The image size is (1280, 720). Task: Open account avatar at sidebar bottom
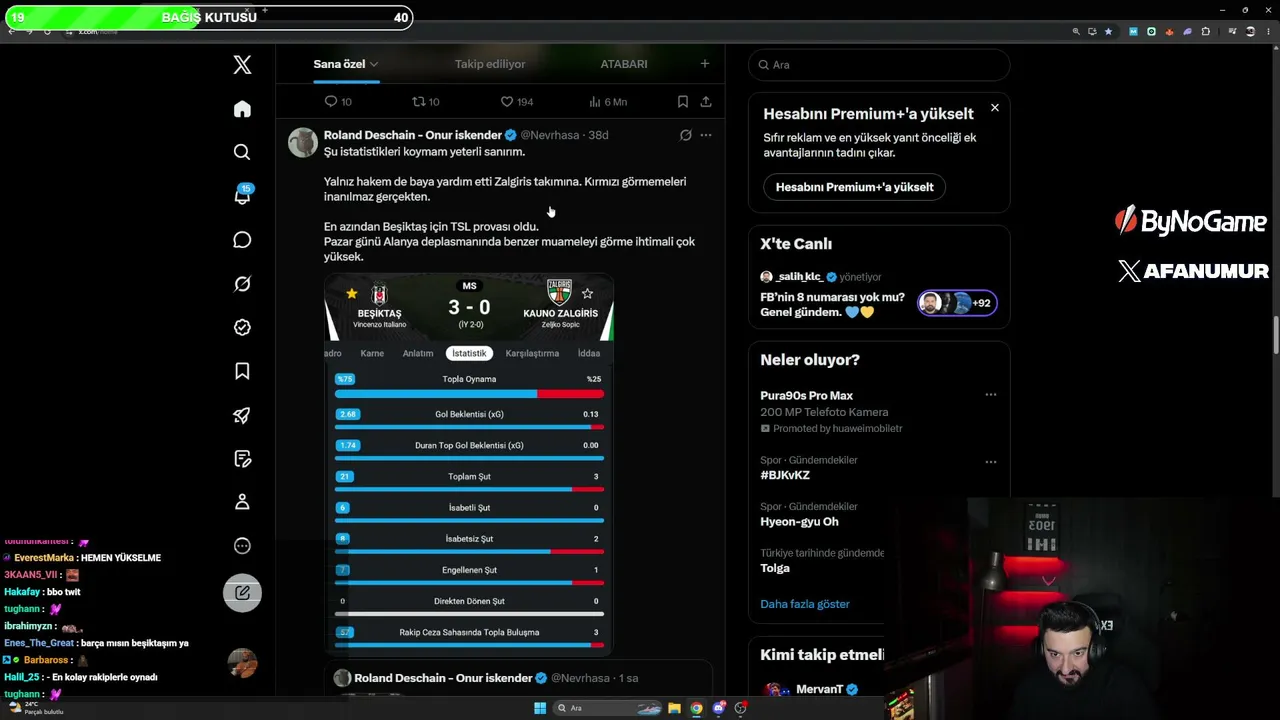point(242,662)
